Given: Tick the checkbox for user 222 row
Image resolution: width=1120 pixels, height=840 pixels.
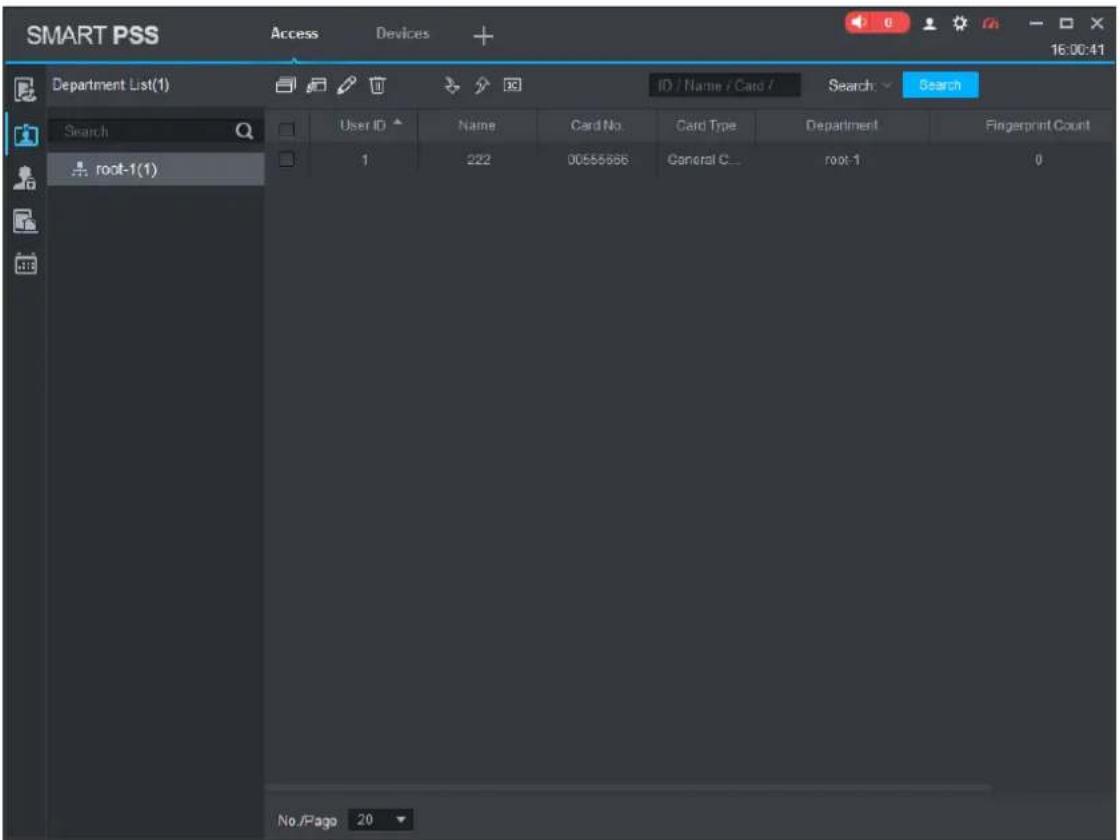Looking at the screenshot, I should [286, 159].
